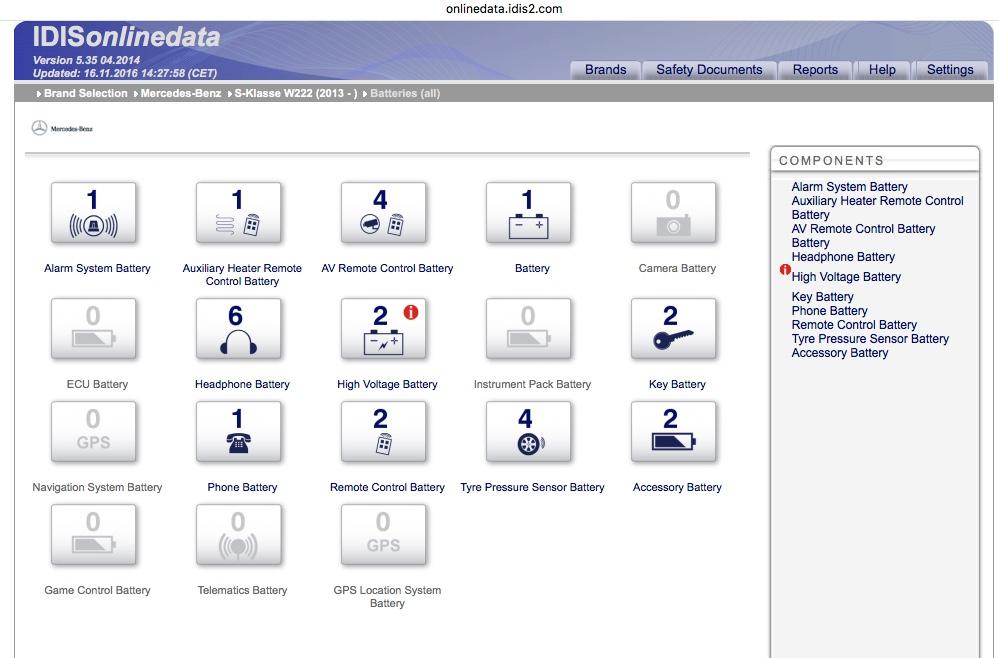
Task: Click the greyed Game Control Battery tile
Action: [94, 535]
